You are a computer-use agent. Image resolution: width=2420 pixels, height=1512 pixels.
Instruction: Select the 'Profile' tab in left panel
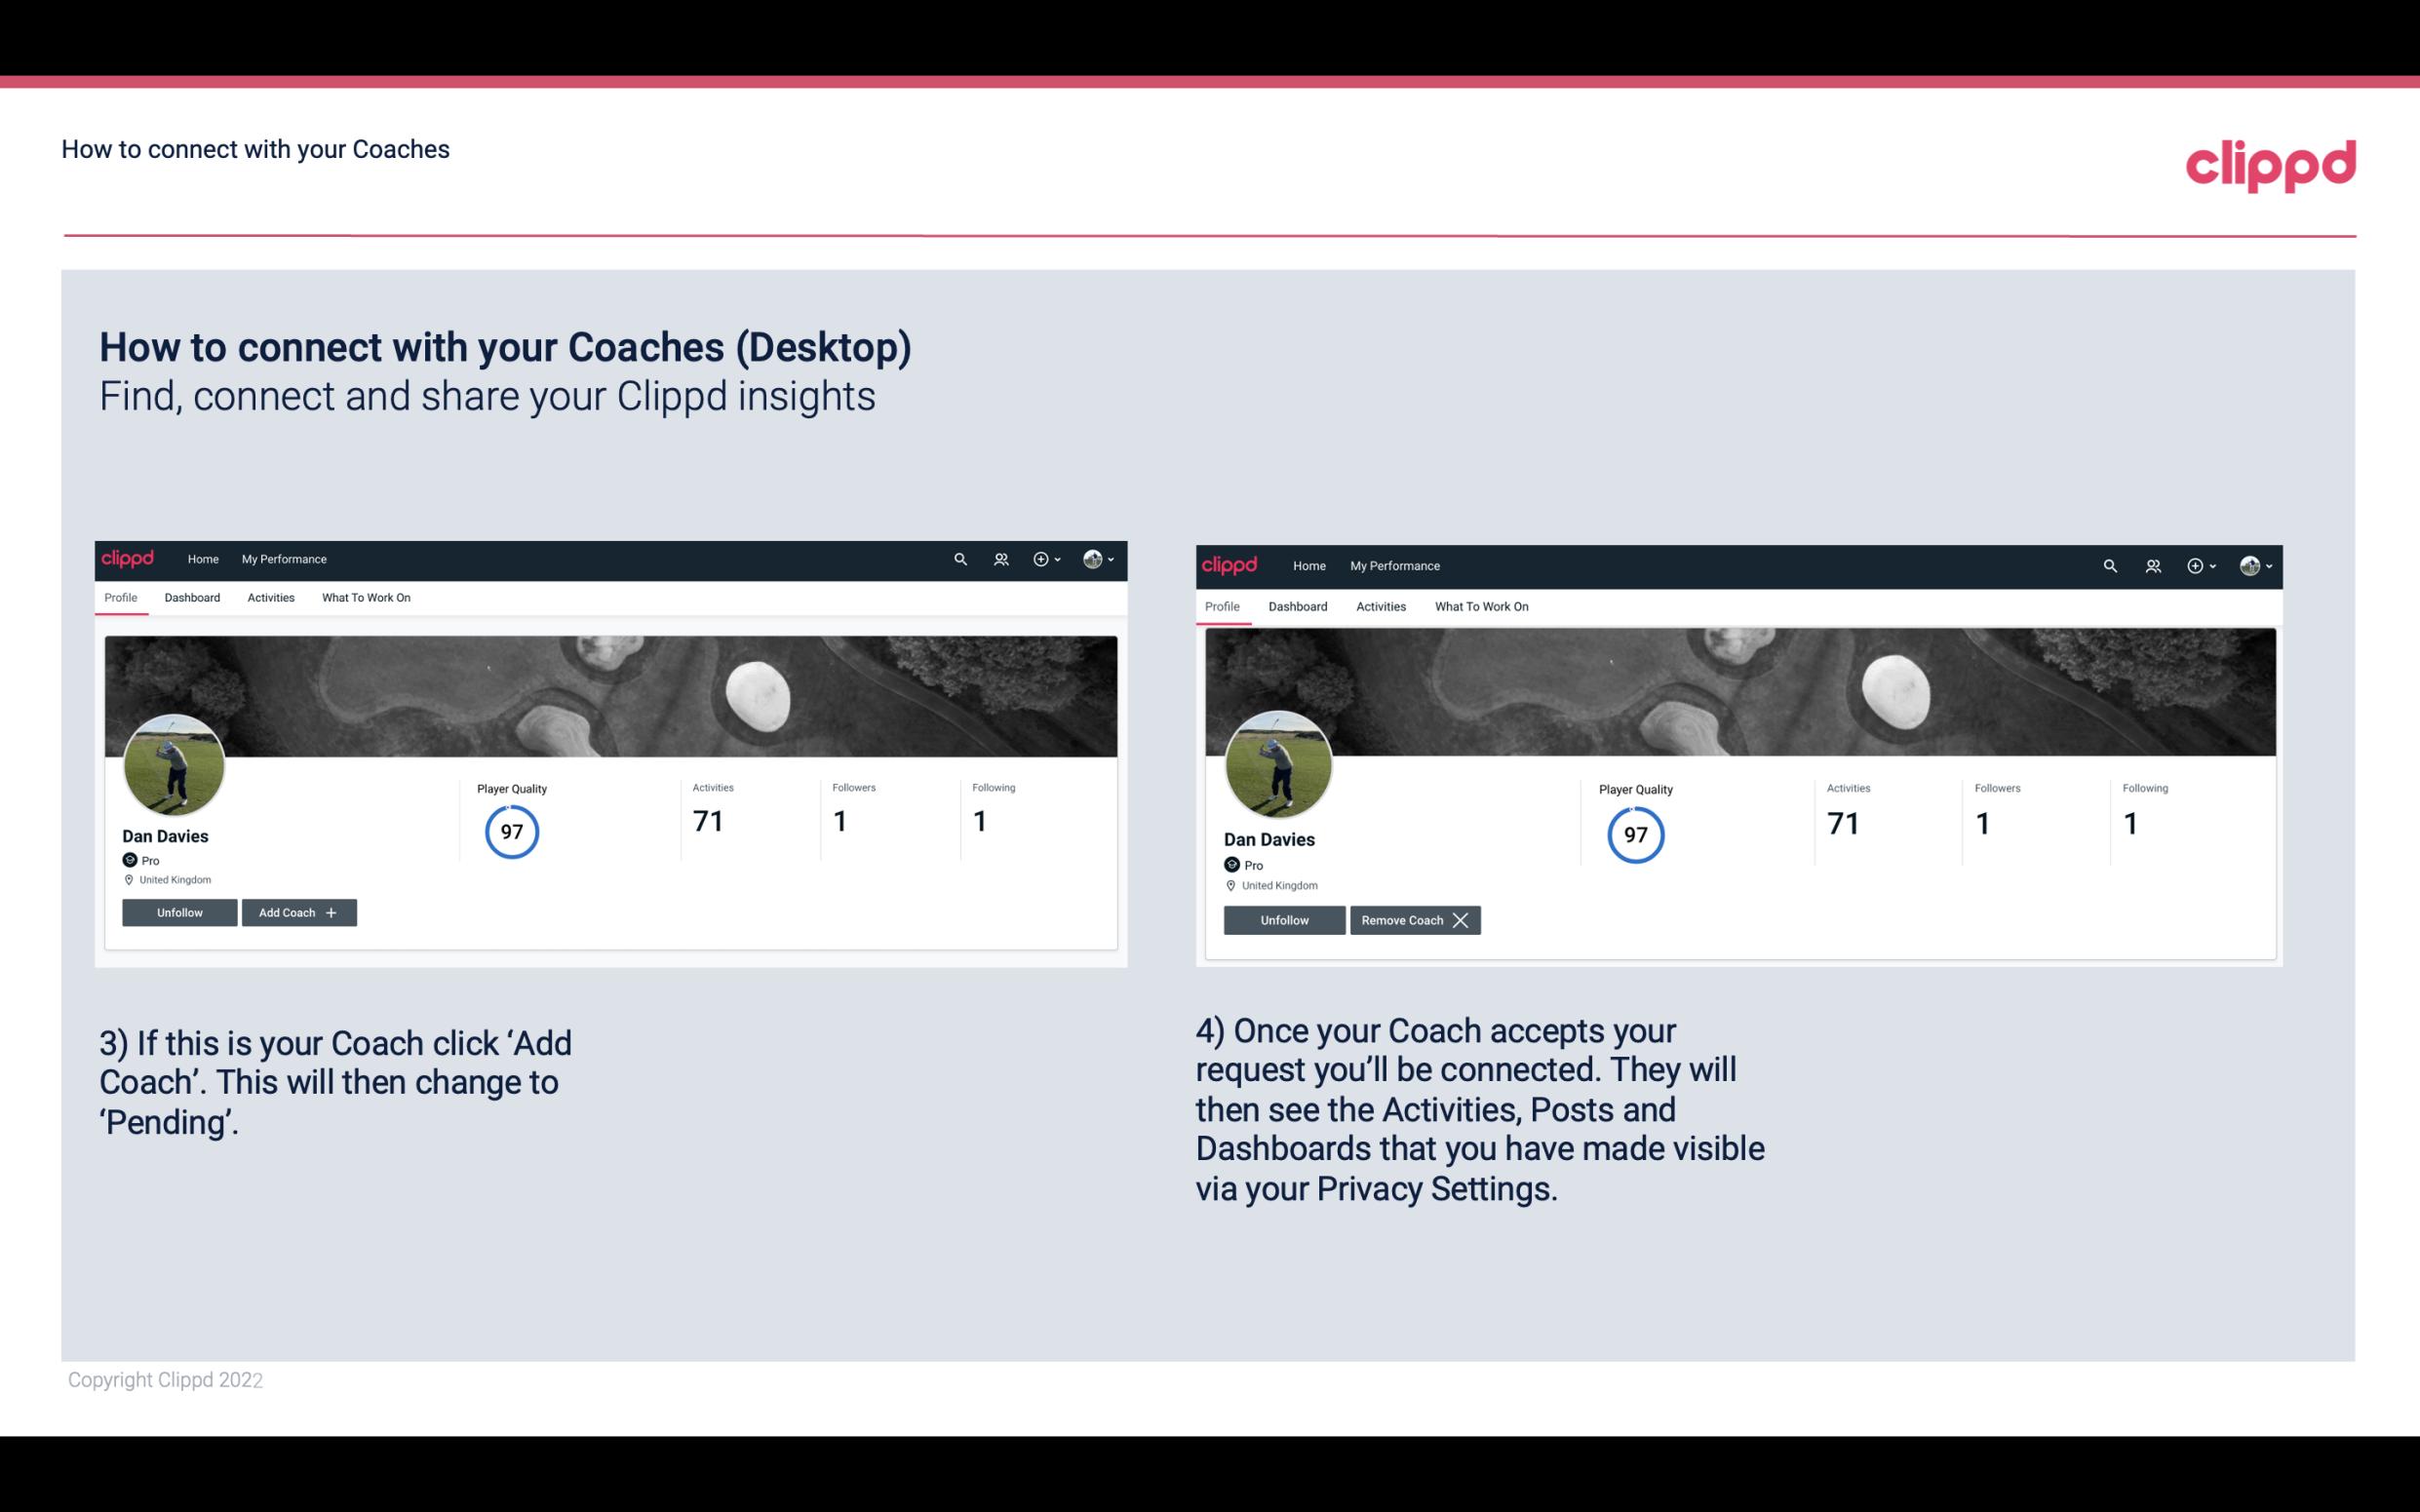click(120, 596)
